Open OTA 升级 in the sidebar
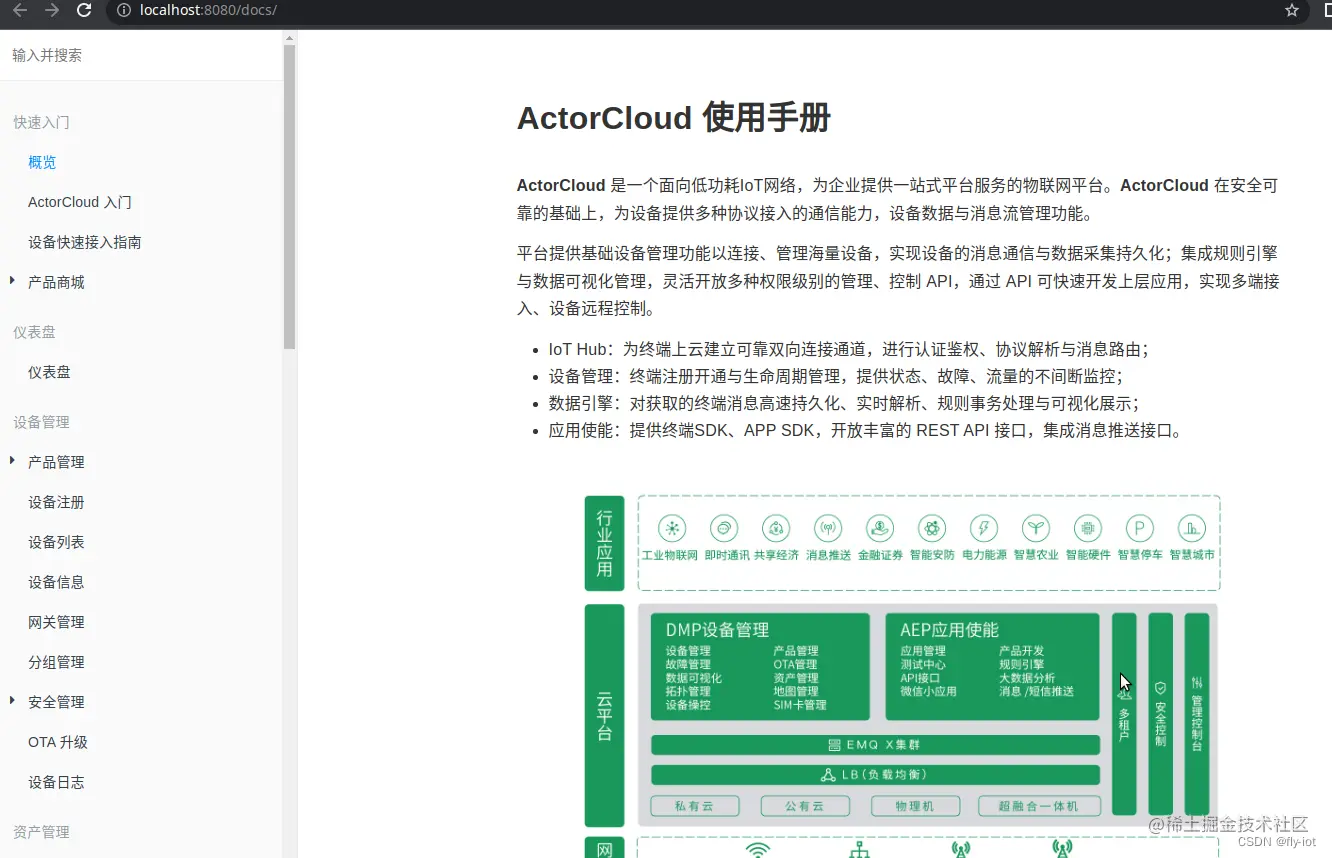 tap(58, 742)
